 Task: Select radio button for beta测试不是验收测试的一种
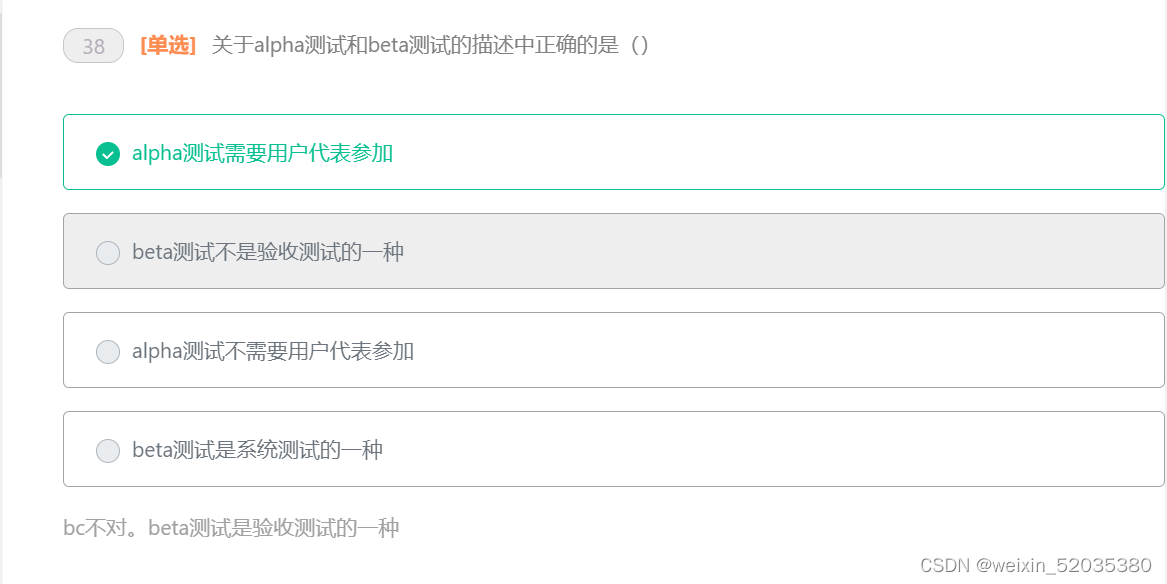pyautogui.click(x=108, y=253)
